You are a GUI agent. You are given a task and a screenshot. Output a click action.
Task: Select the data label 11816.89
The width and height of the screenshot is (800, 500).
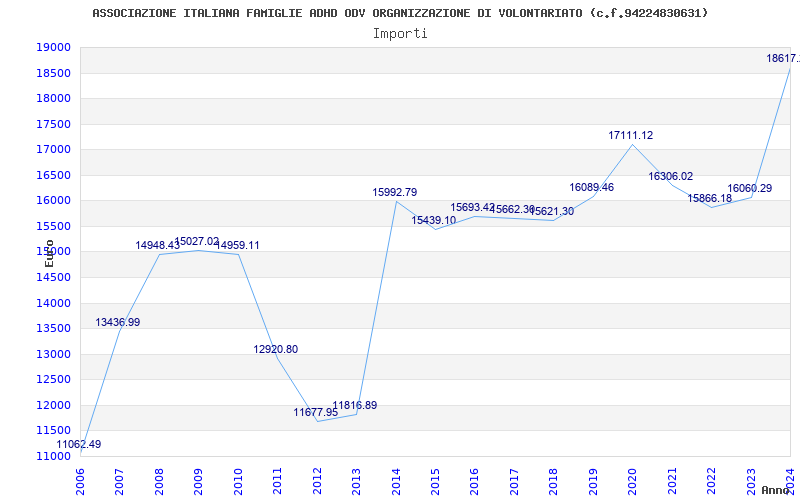[x=355, y=406]
